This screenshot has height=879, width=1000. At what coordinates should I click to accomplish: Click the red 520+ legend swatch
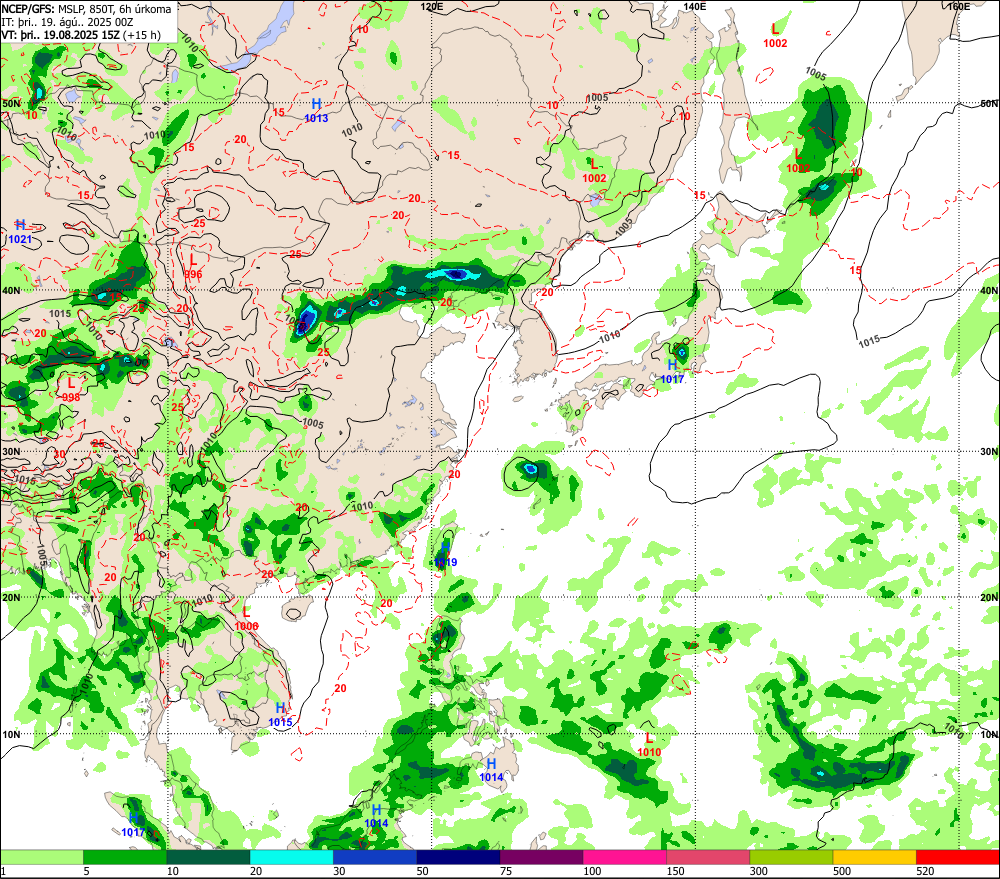click(x=958, y=857)
